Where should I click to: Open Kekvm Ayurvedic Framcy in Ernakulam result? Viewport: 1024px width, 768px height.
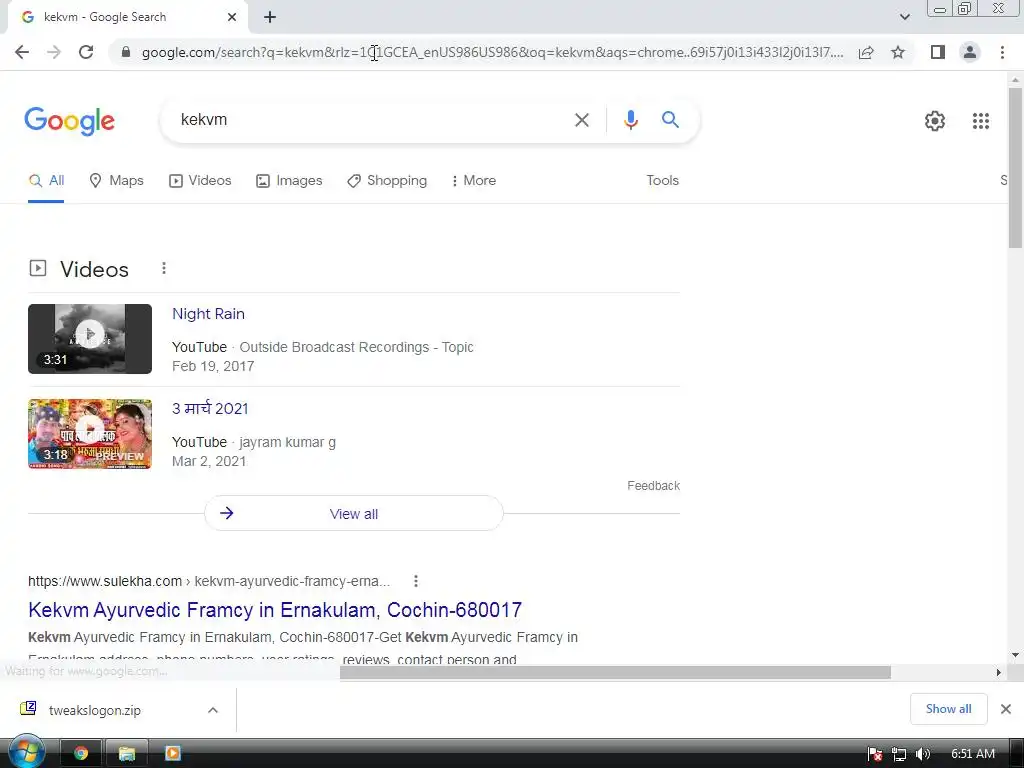tap(275, 610)
